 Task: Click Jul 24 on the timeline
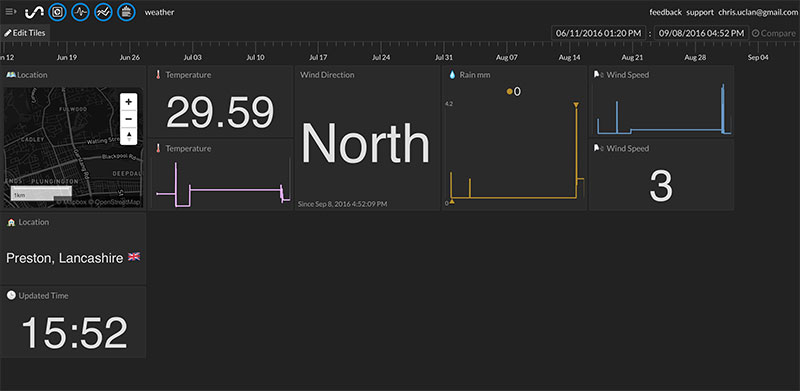[381, 58]
